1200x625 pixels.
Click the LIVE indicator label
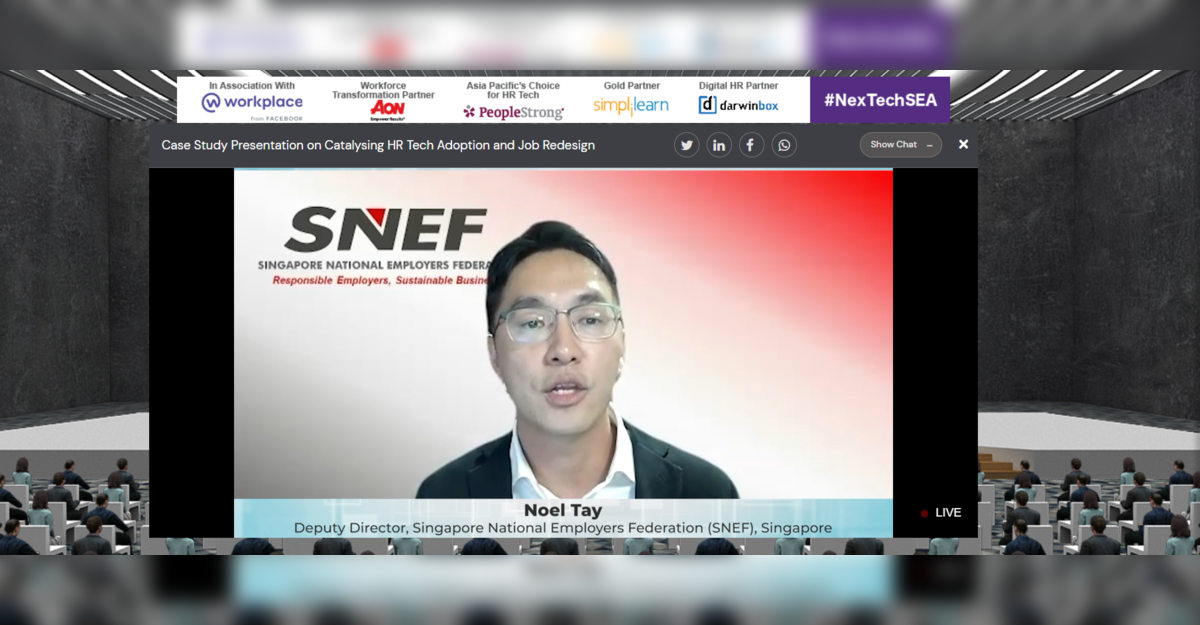point(948,513)
